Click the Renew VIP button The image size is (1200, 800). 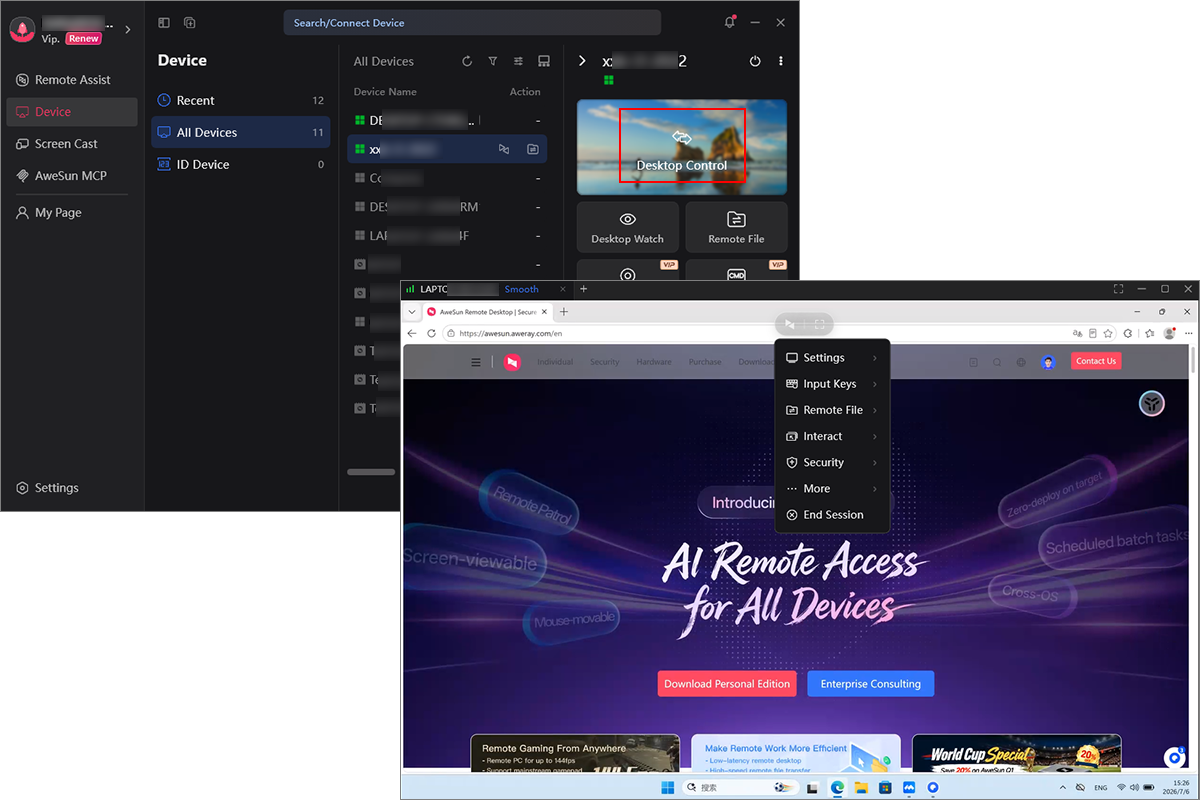coord(84,39)
